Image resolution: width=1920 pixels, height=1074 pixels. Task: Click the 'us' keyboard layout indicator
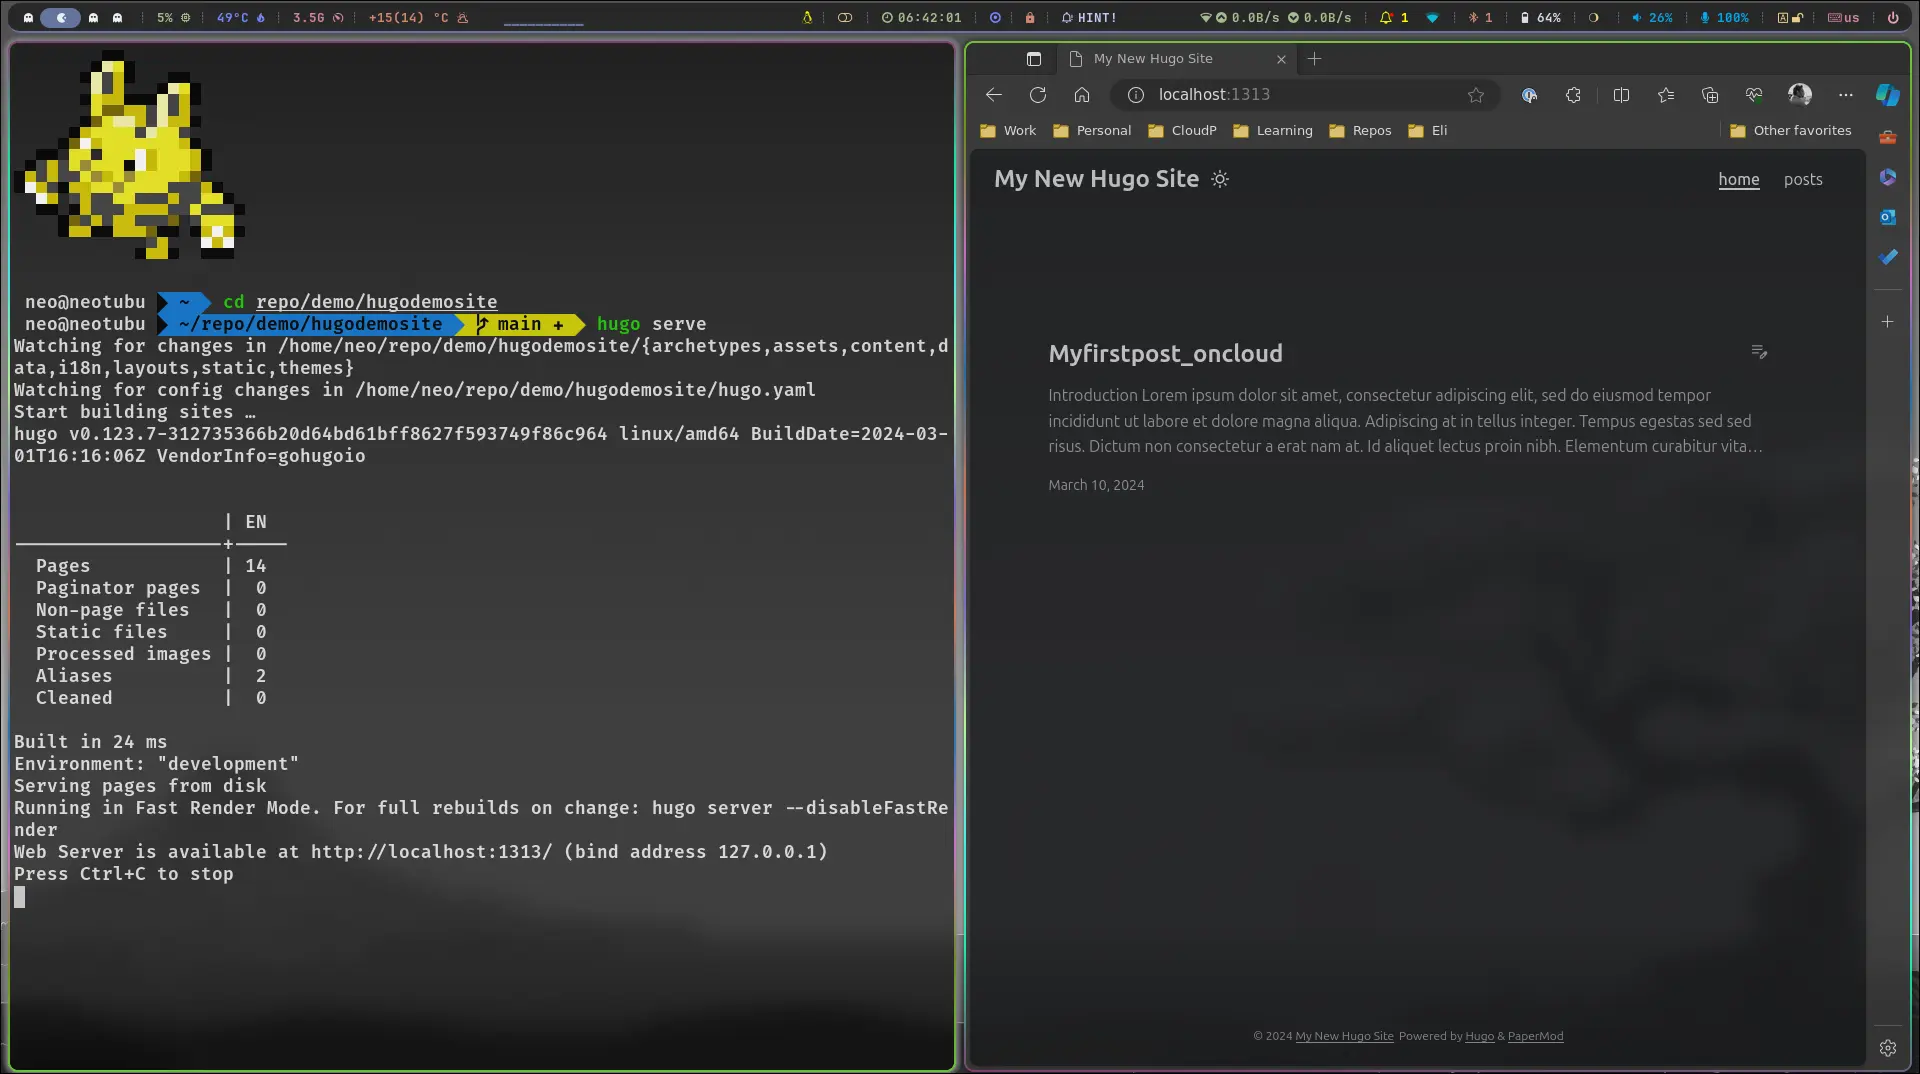(x=1843, y=17)
